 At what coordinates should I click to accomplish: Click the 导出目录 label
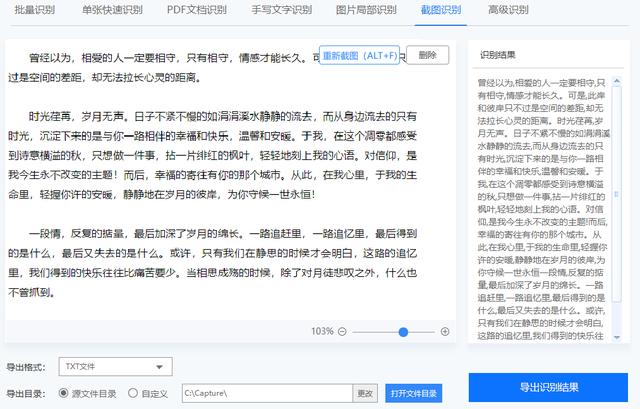point(25,393)
